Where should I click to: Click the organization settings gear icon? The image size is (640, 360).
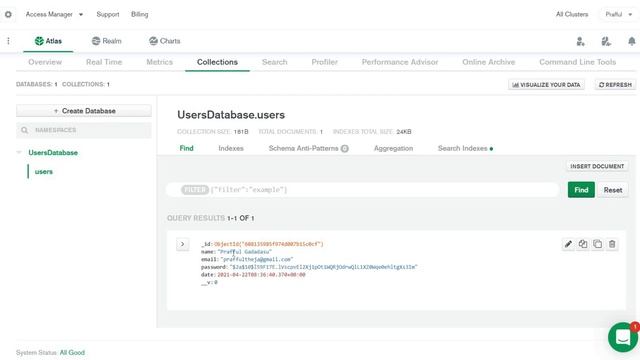8,14
